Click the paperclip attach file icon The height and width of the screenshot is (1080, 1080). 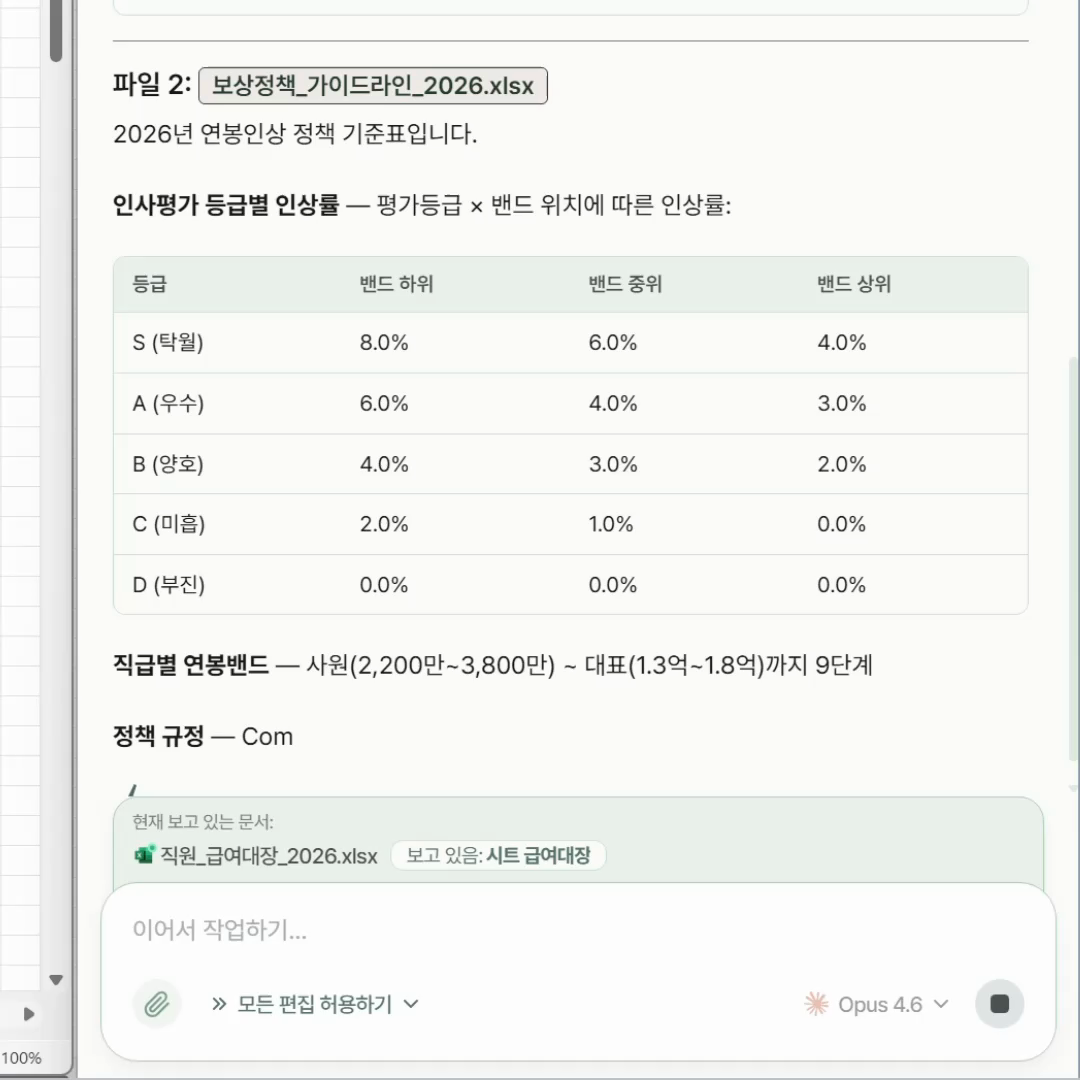(x=157, y=1004)
